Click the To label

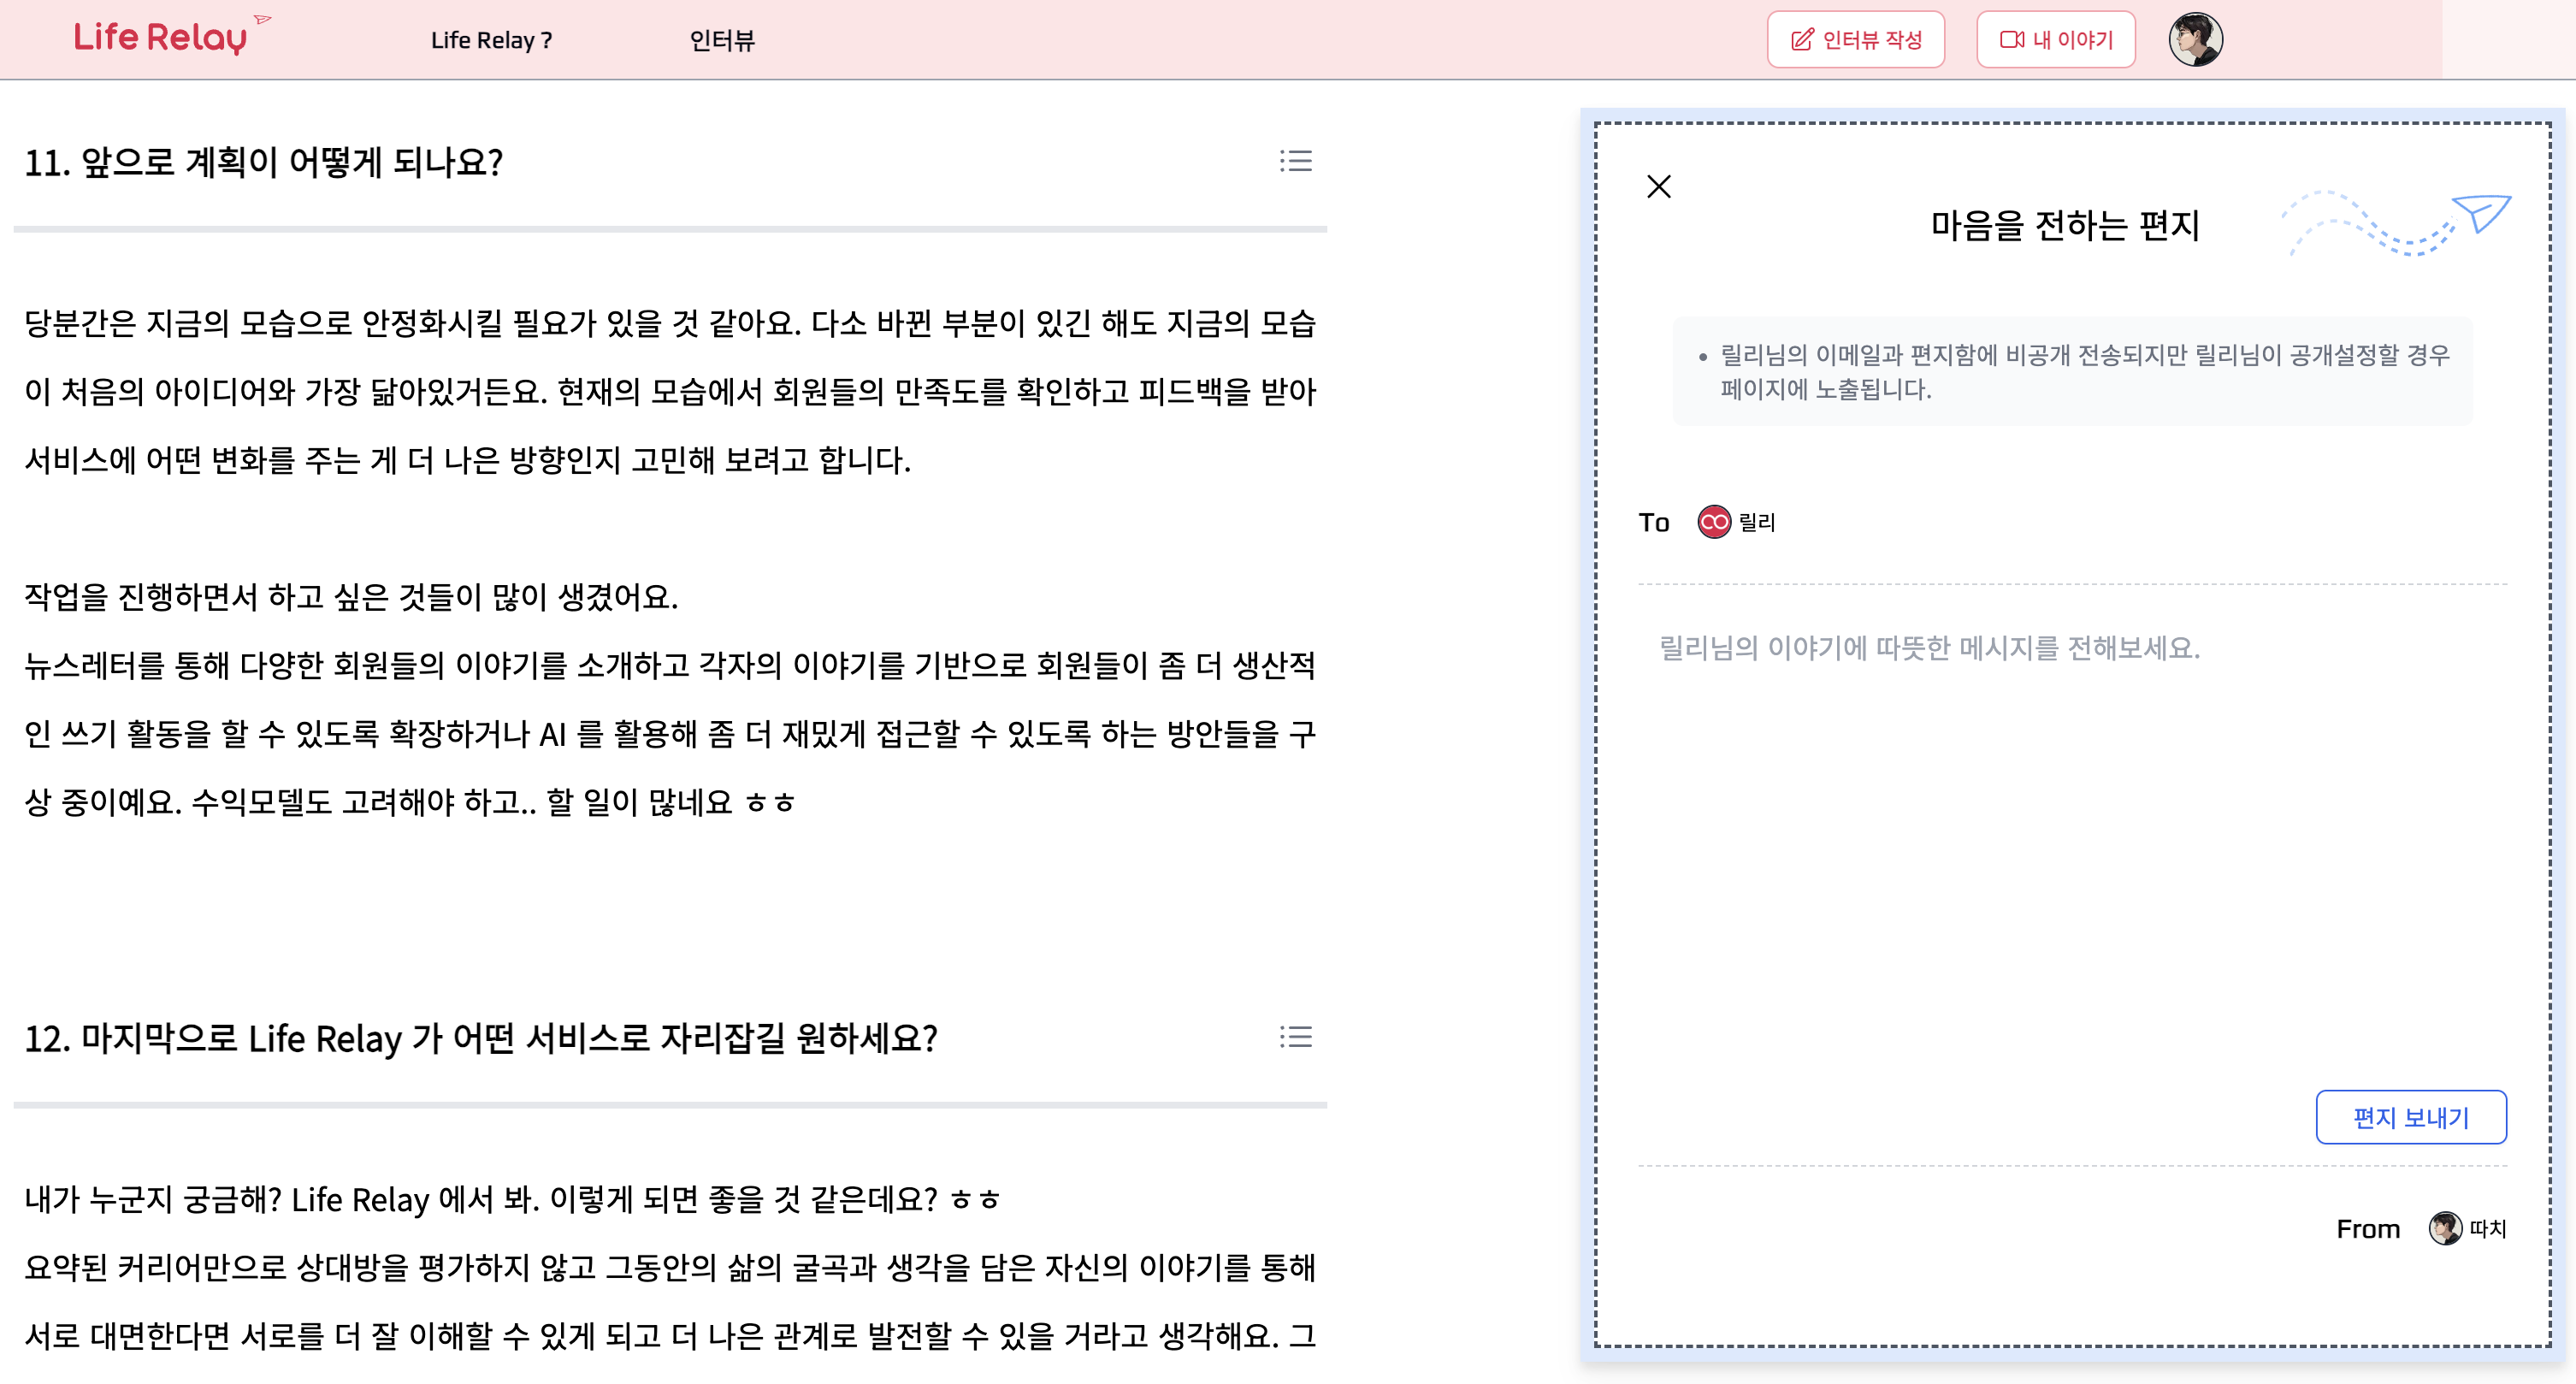pos(1654,522)
